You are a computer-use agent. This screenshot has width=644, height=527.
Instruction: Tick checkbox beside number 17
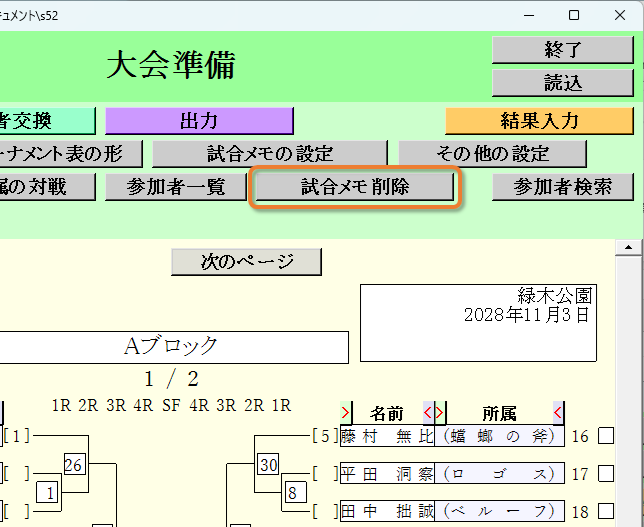tap(606, 474)
